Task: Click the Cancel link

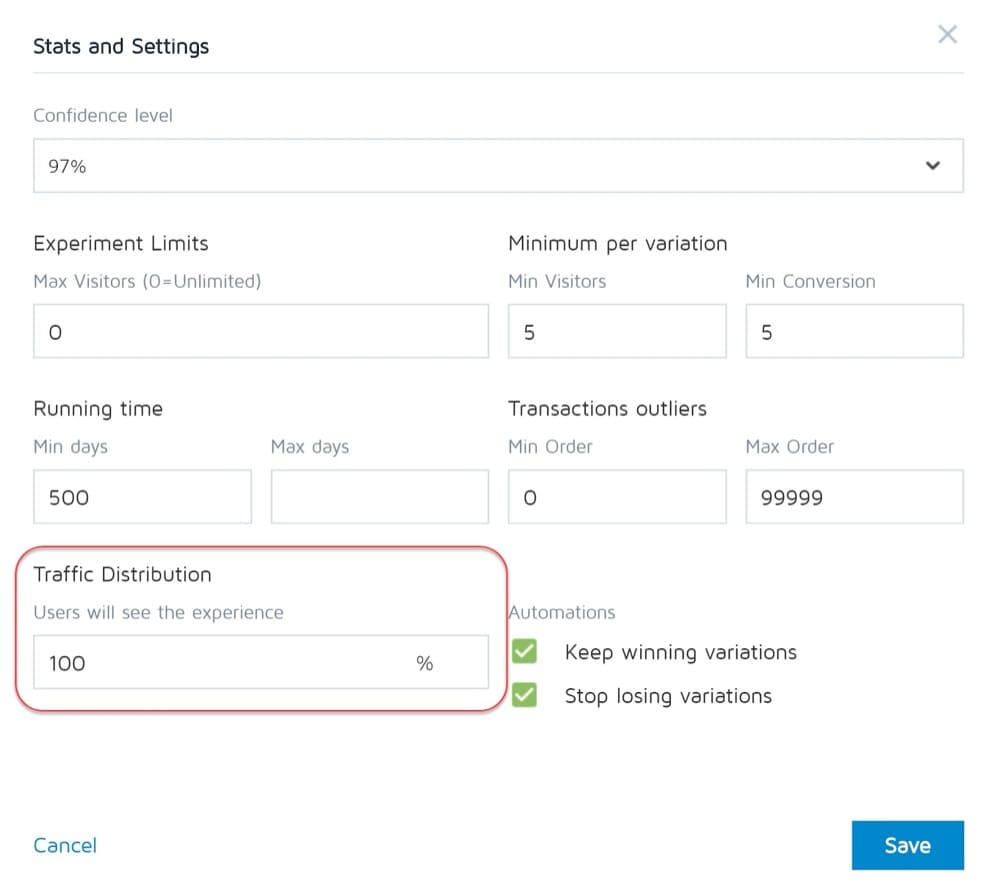Action: (65, 845)
